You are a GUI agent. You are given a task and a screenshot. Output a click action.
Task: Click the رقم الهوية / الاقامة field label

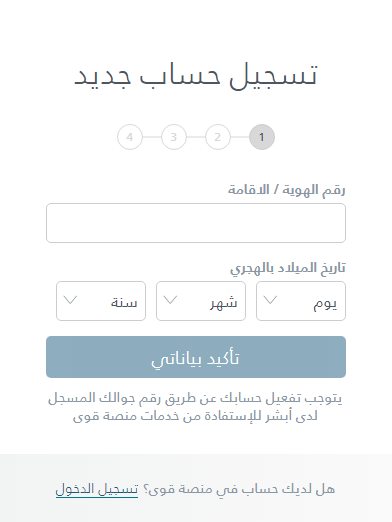click(287, 190)
